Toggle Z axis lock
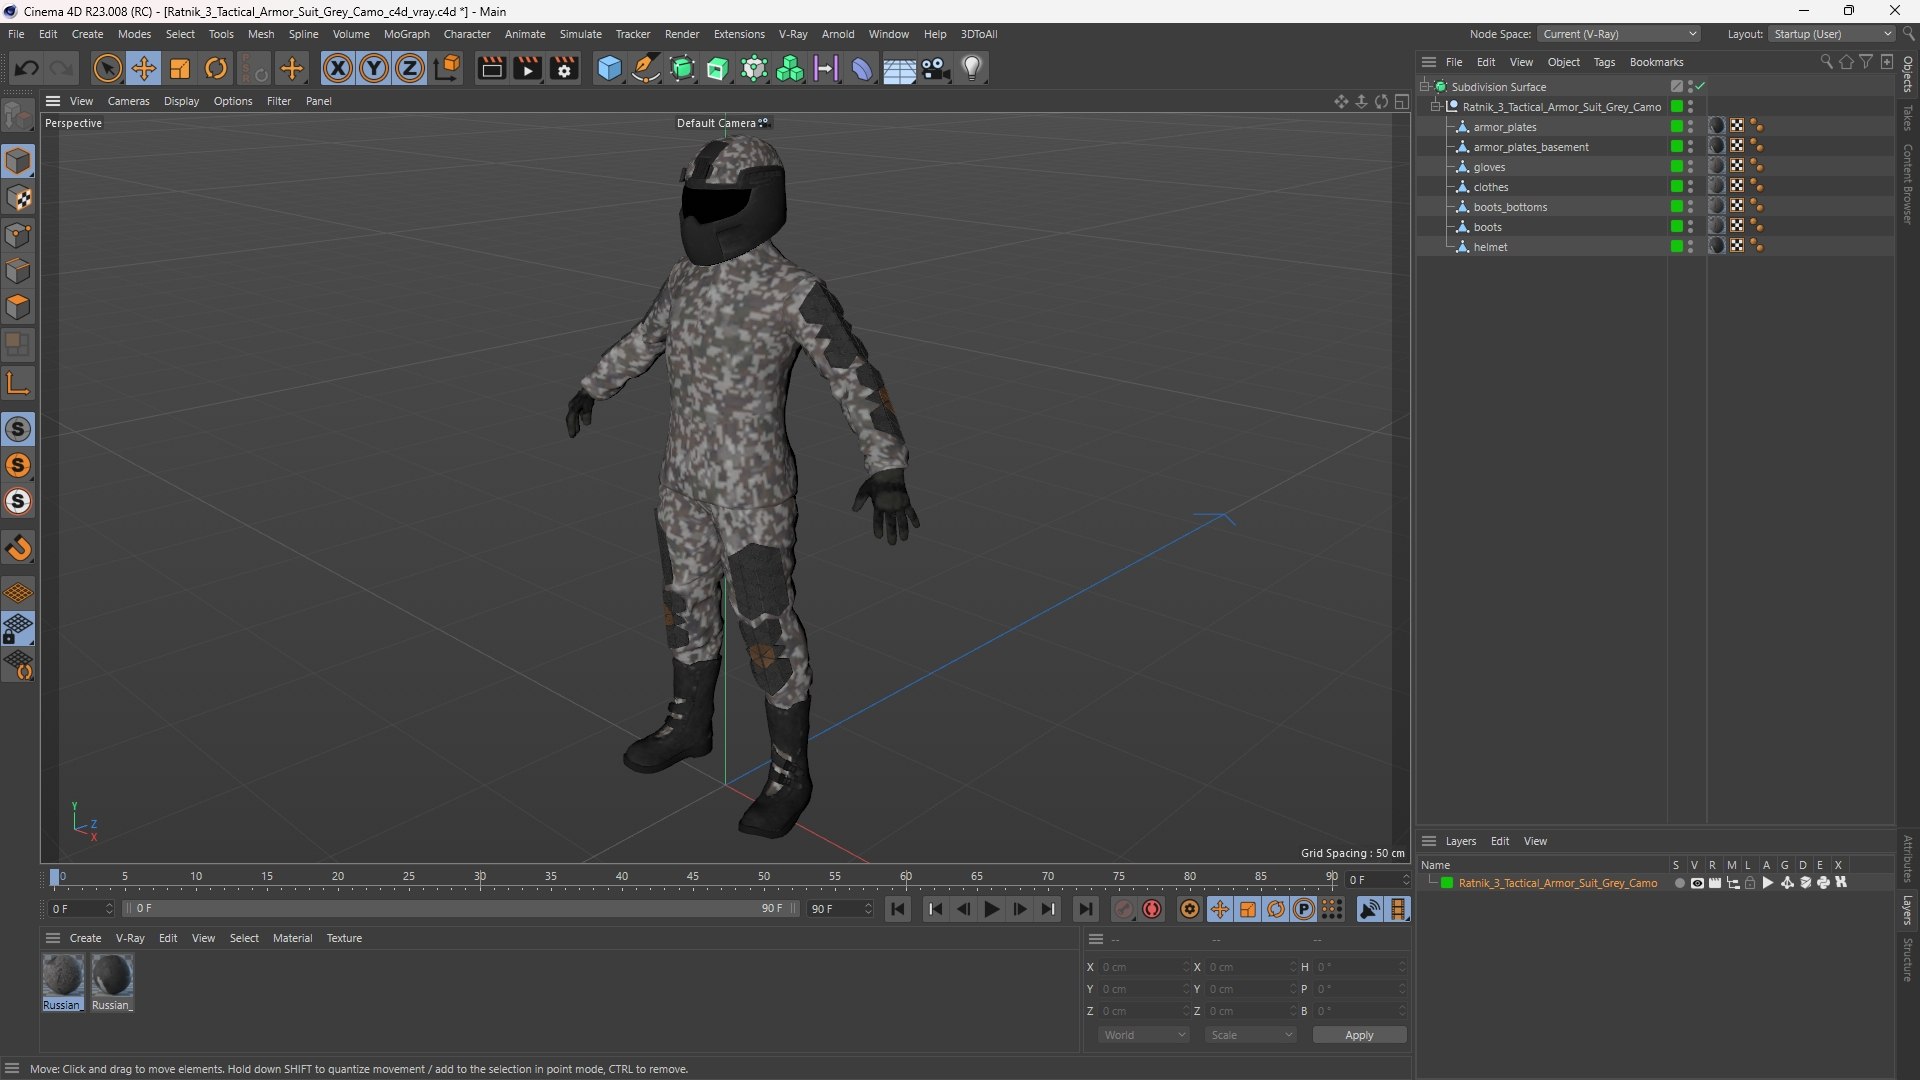1920x1080 pixels. [410, 69]
